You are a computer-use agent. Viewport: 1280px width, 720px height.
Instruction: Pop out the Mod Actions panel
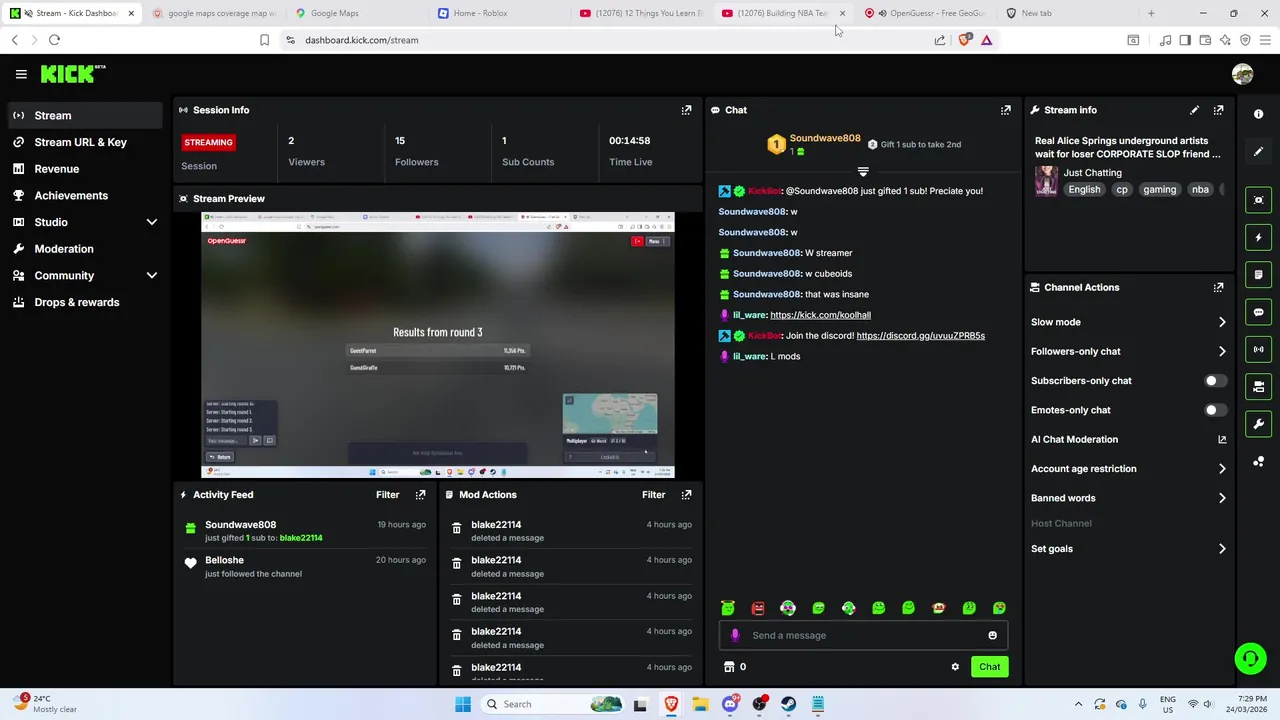click(x=686, y=495)
